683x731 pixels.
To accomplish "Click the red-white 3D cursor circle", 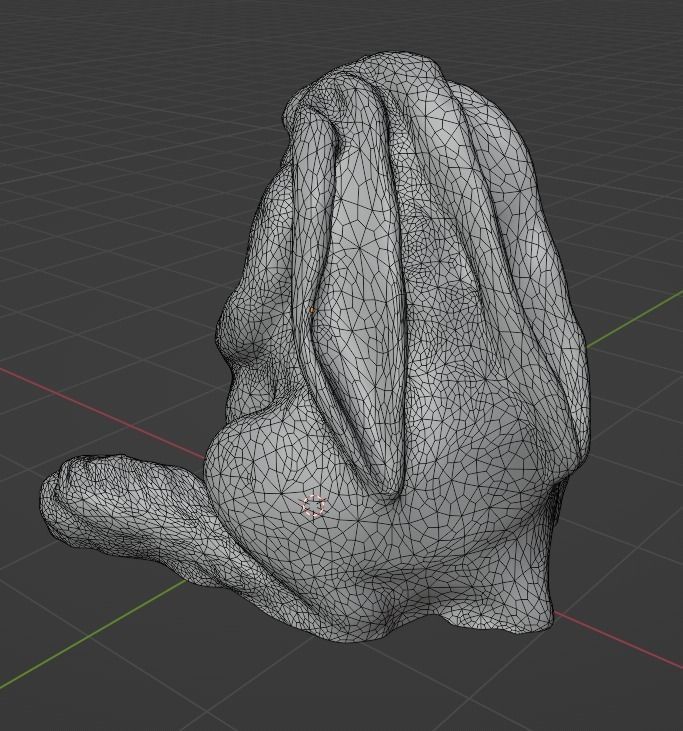I will pyautogui.click(x=314, y=506).
